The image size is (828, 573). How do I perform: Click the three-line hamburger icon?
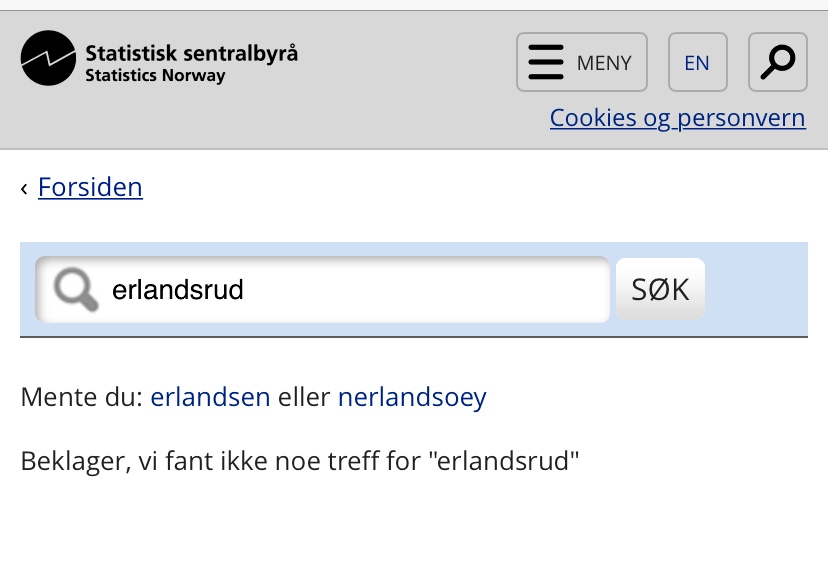point(546,63)
